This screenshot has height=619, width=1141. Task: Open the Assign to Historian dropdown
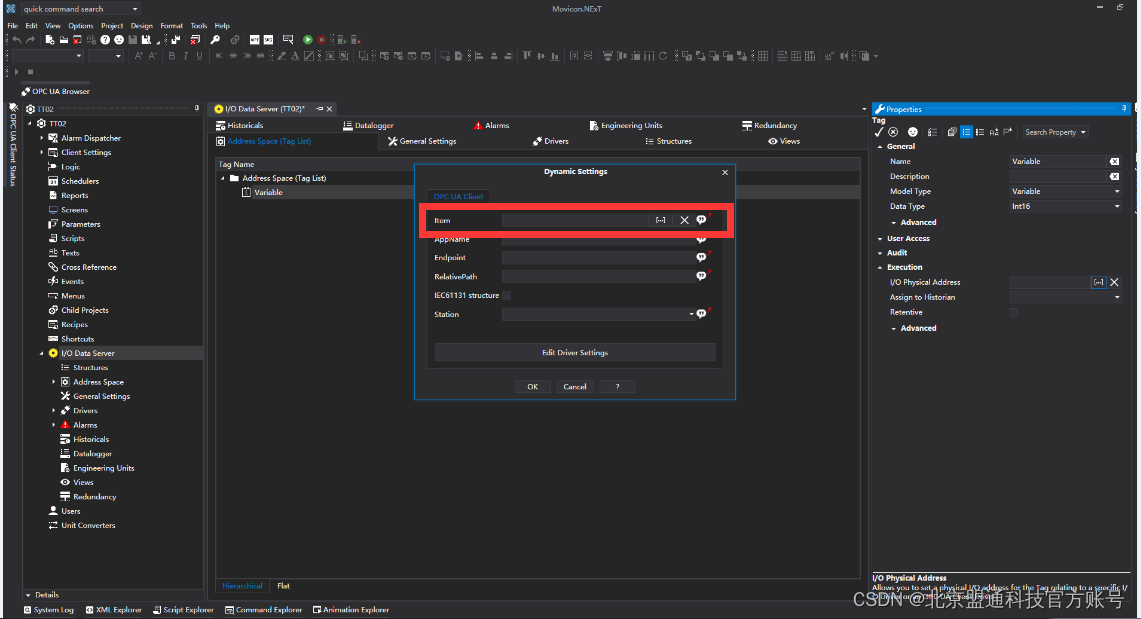(x=1117, y=297)
